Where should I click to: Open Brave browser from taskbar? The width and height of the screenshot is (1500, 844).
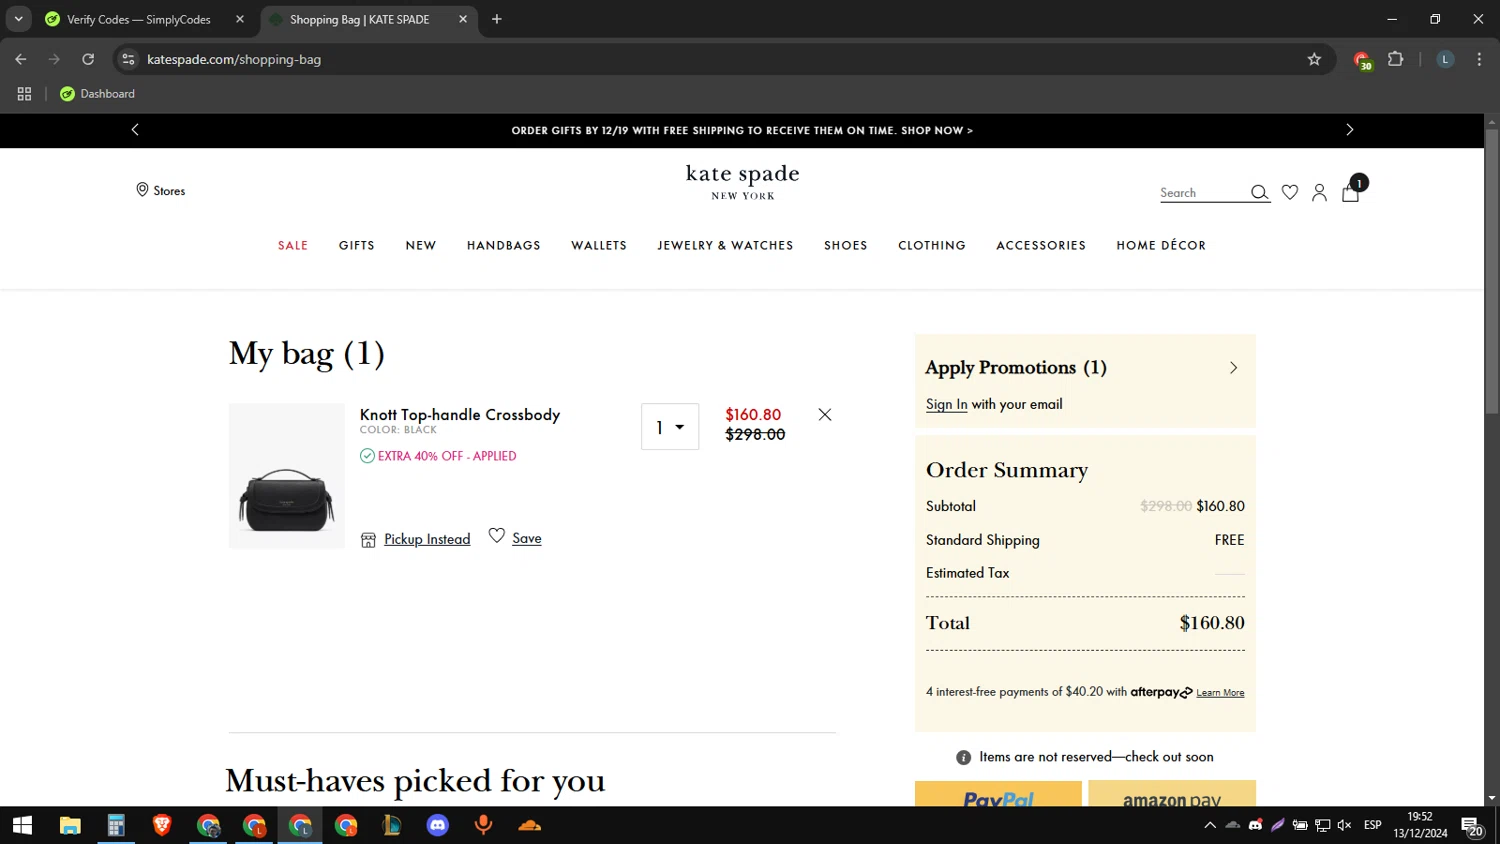click(x=162, y=825)
